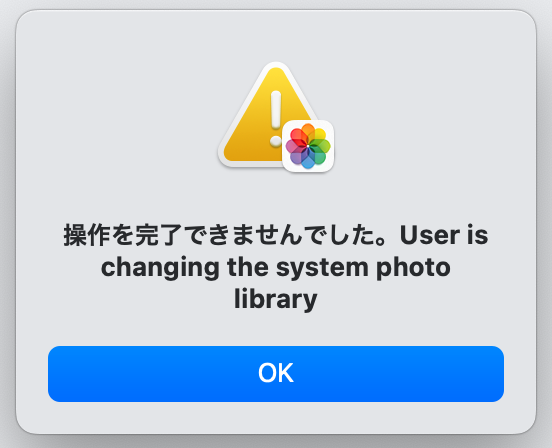Dismiss the alert with the blue OK button
552x448 pixels.
tap(276, 374)
